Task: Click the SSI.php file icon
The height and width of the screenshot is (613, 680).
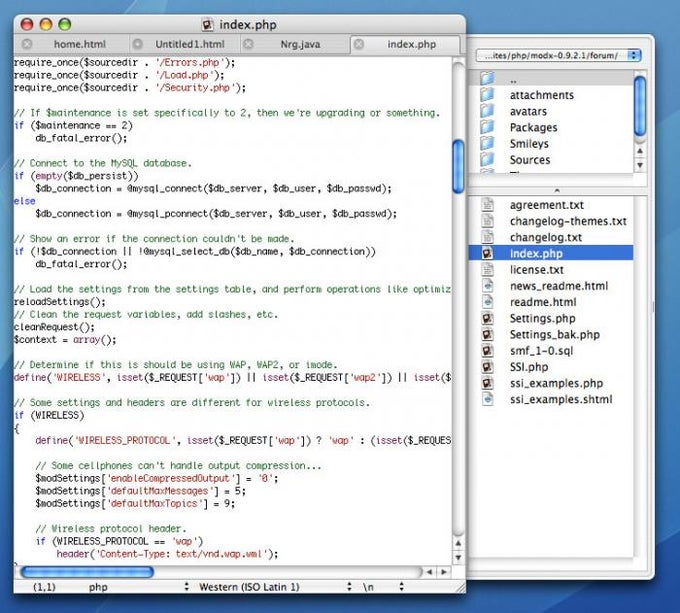Action: coord(488,367)
